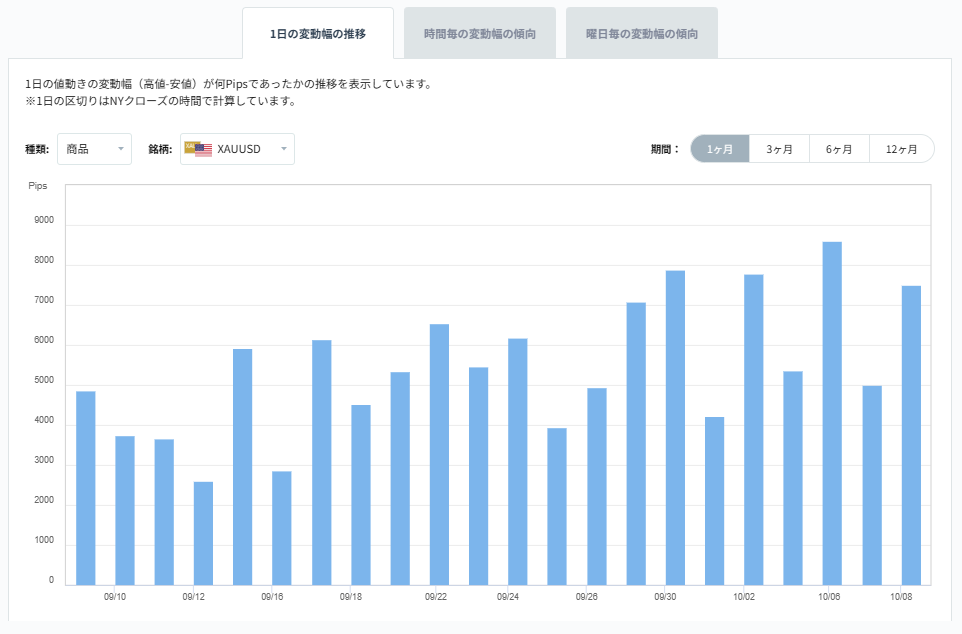Select the 3ヶ月 period option
This screenshot has width=962, height=634.
coord(779,149)
